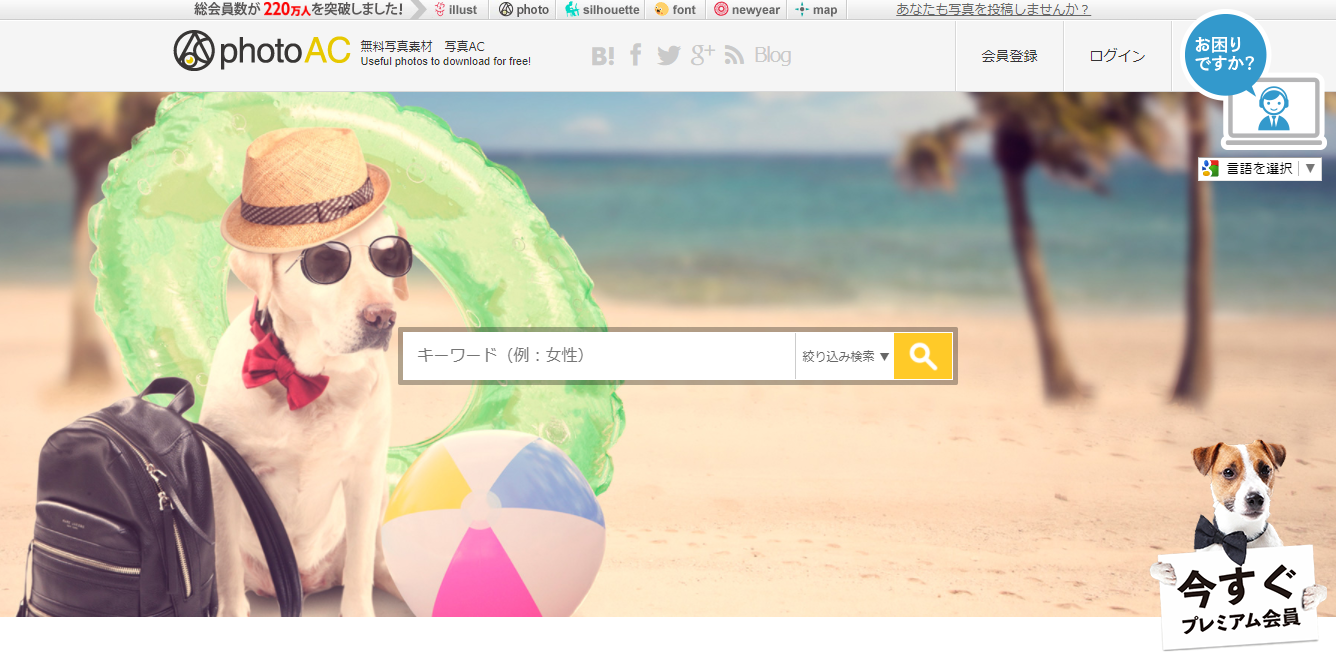Image resolution: width=1336 pixels, height=656 pixels.
Task: Expand the 絞り込み検索 filter dropdown
Action: pos(845,356)
